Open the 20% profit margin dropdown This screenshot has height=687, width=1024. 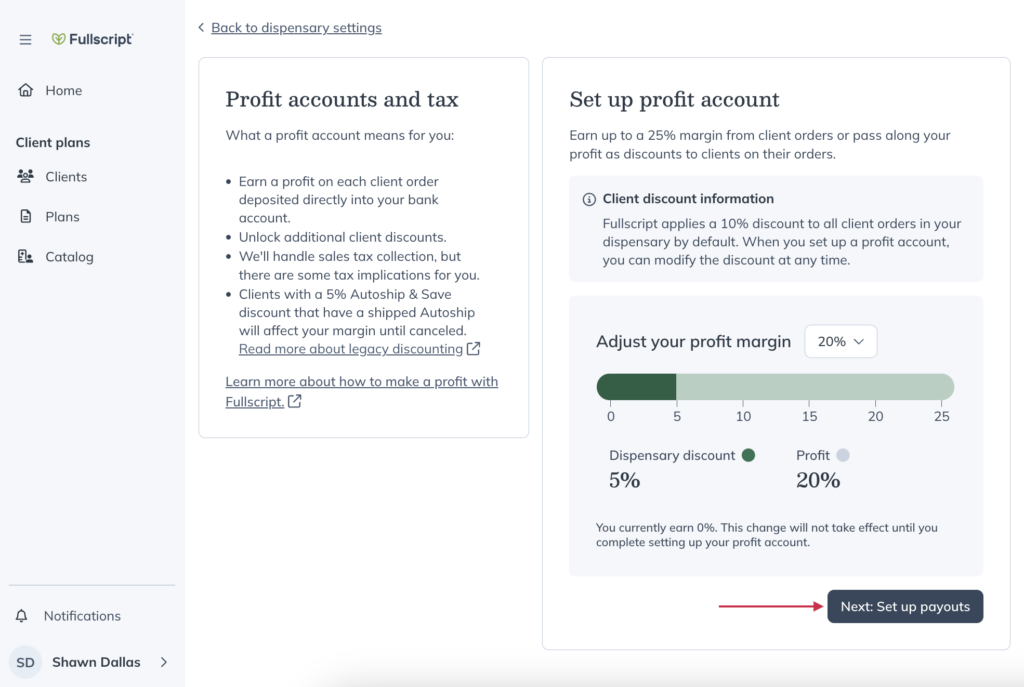pos(840,342)
